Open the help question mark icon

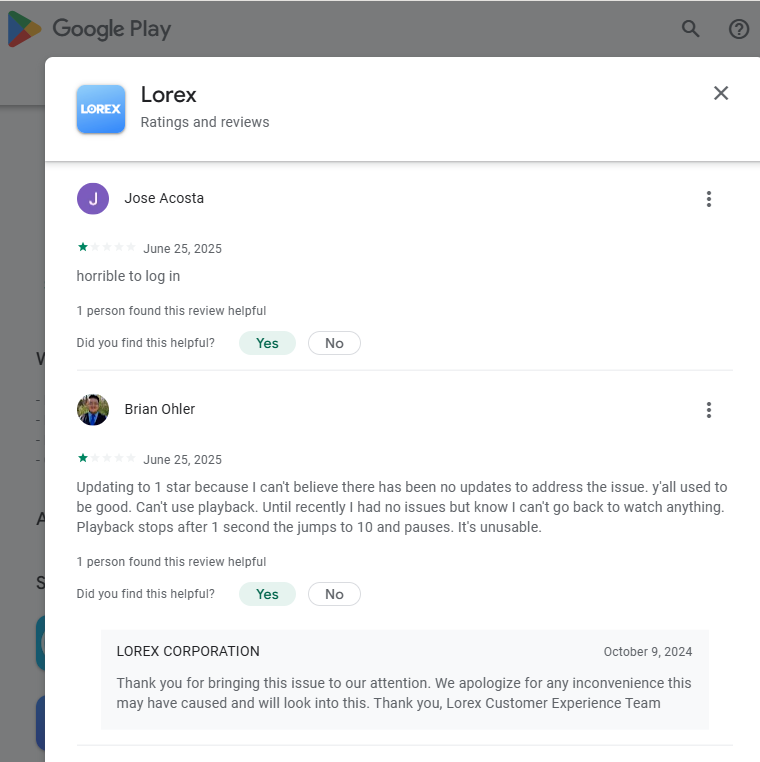[x=739, y=29]
